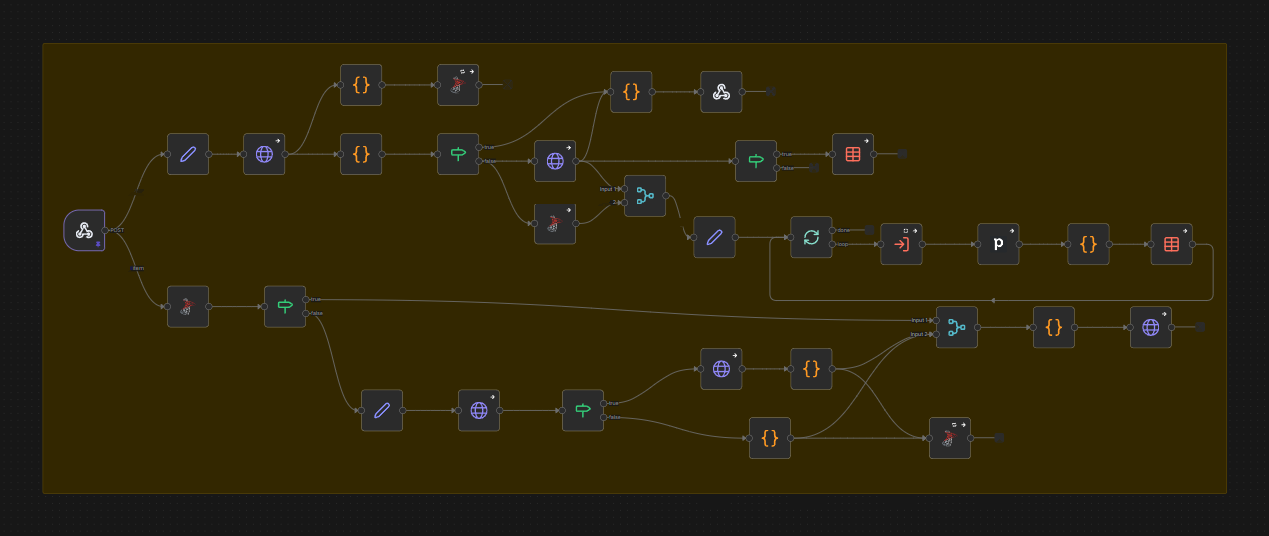The height and width of the screenshot is (536, 1269).
Task: Open the Code node feeding the Respond to Webhook node
Action: [631, 92]
